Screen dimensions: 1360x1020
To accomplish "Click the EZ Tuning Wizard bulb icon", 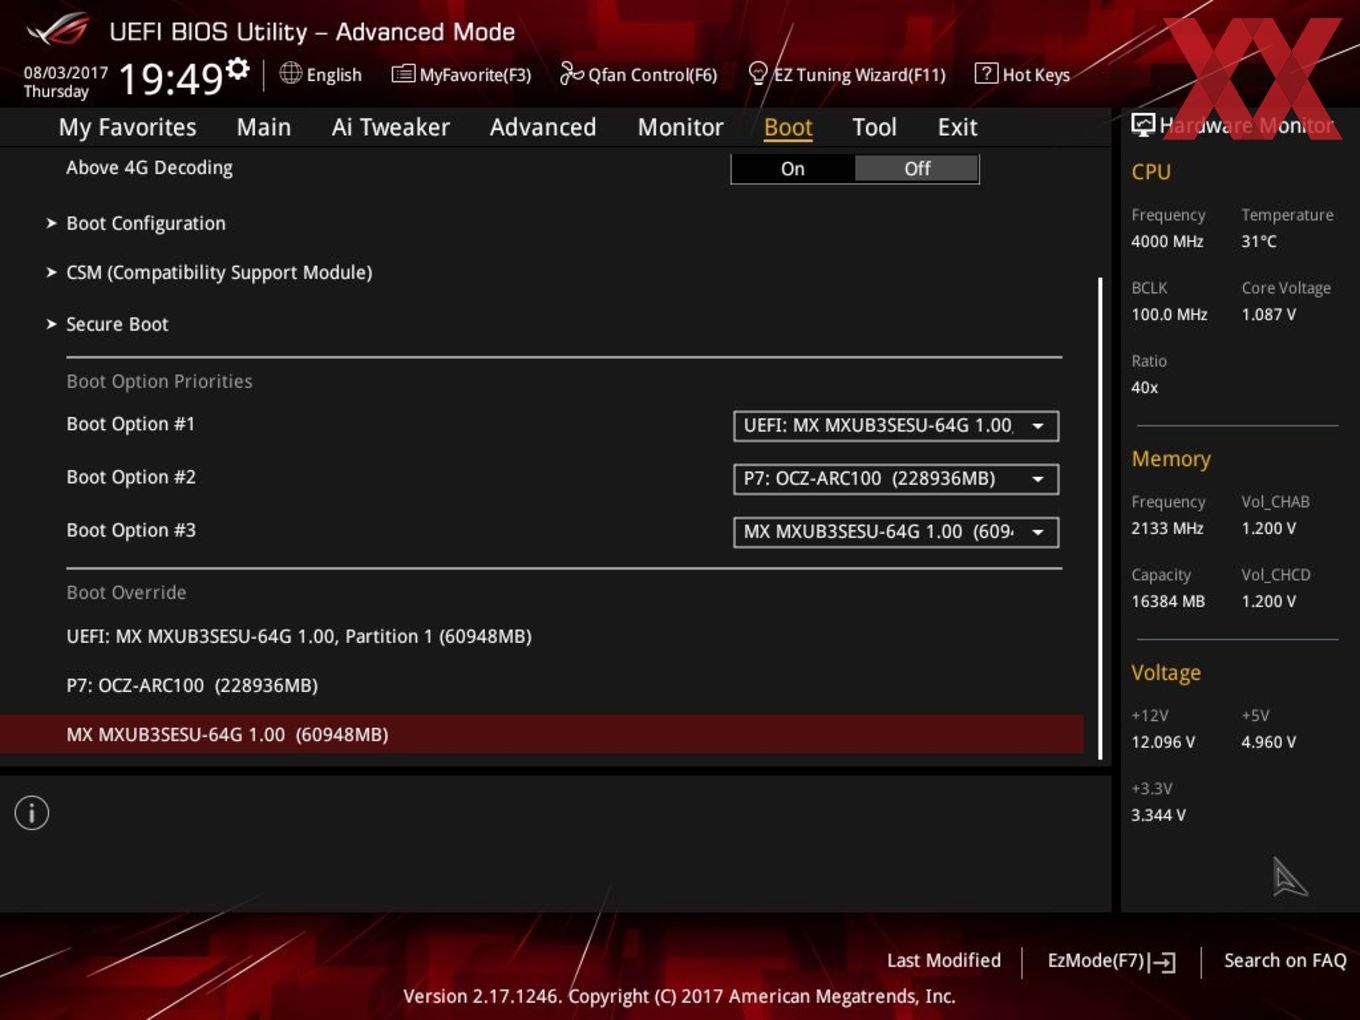I will (x=758, y=73).
